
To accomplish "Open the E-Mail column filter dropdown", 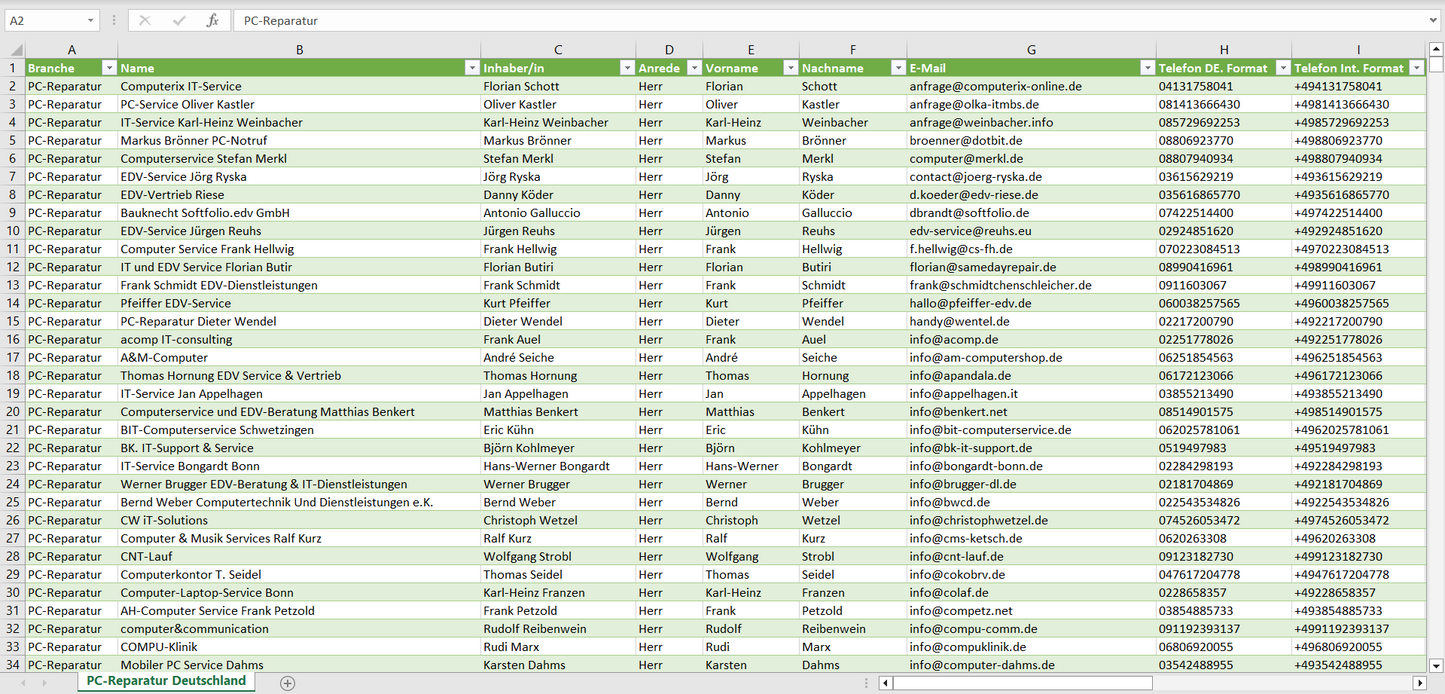I will point(1147,68).
